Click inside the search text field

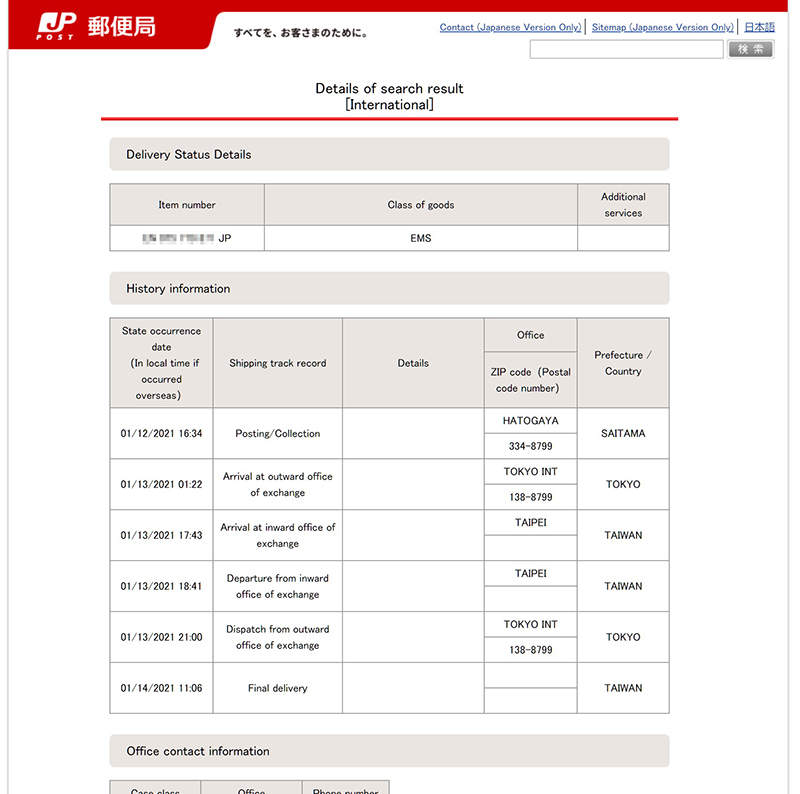pos(625,48)
